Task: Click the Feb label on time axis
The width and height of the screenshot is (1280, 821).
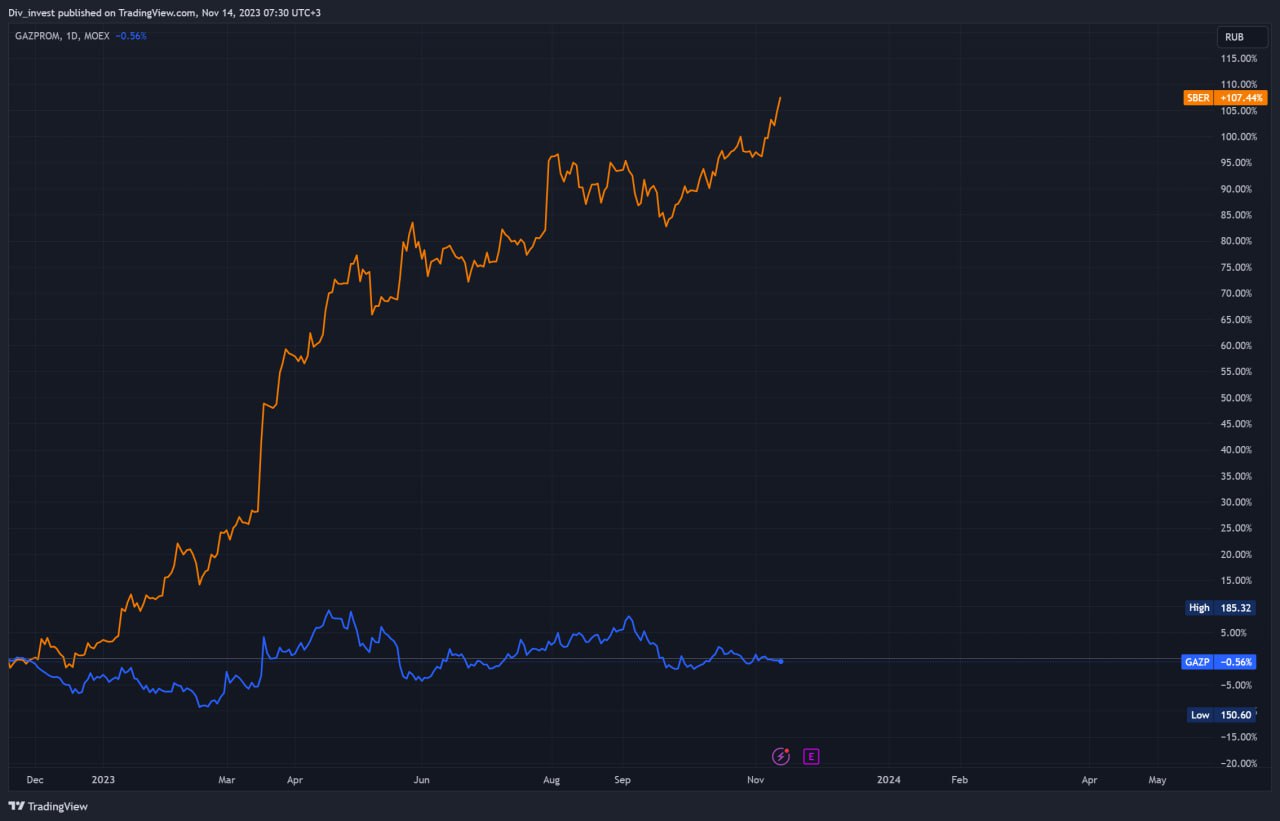Action: tap(959, 778)
